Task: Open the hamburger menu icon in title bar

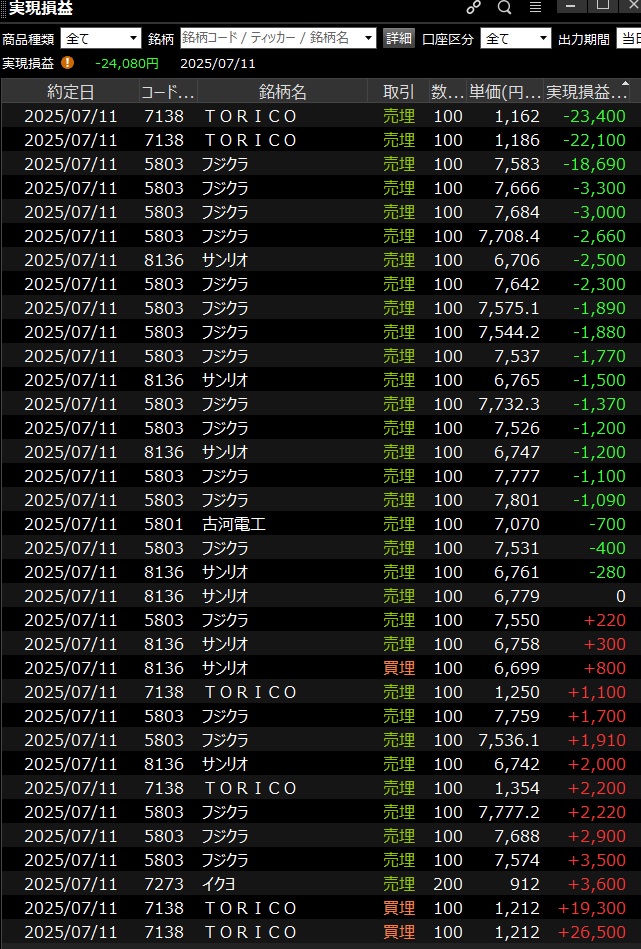Action: tap(535, 7)
